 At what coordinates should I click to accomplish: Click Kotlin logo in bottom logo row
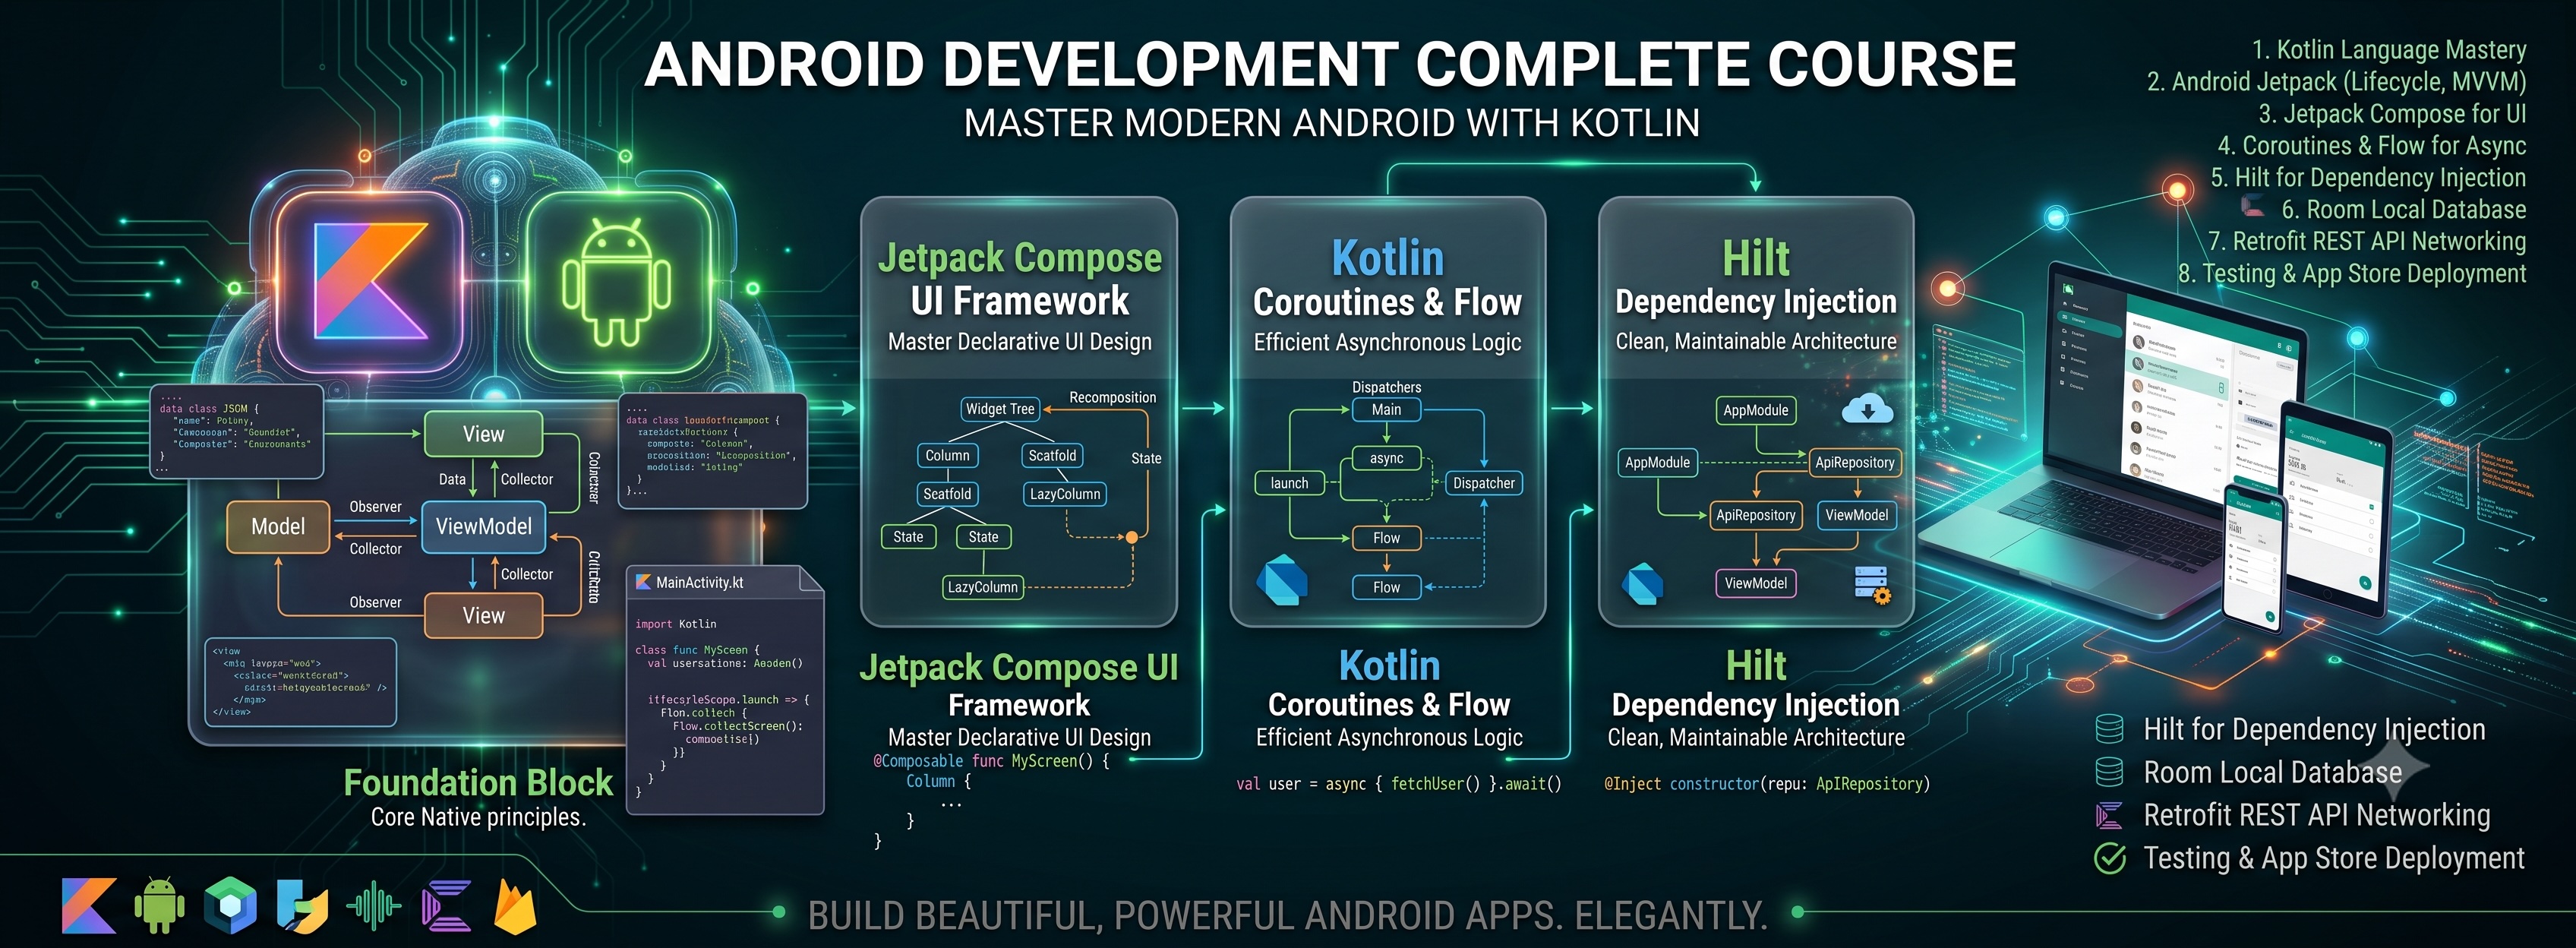88,906
